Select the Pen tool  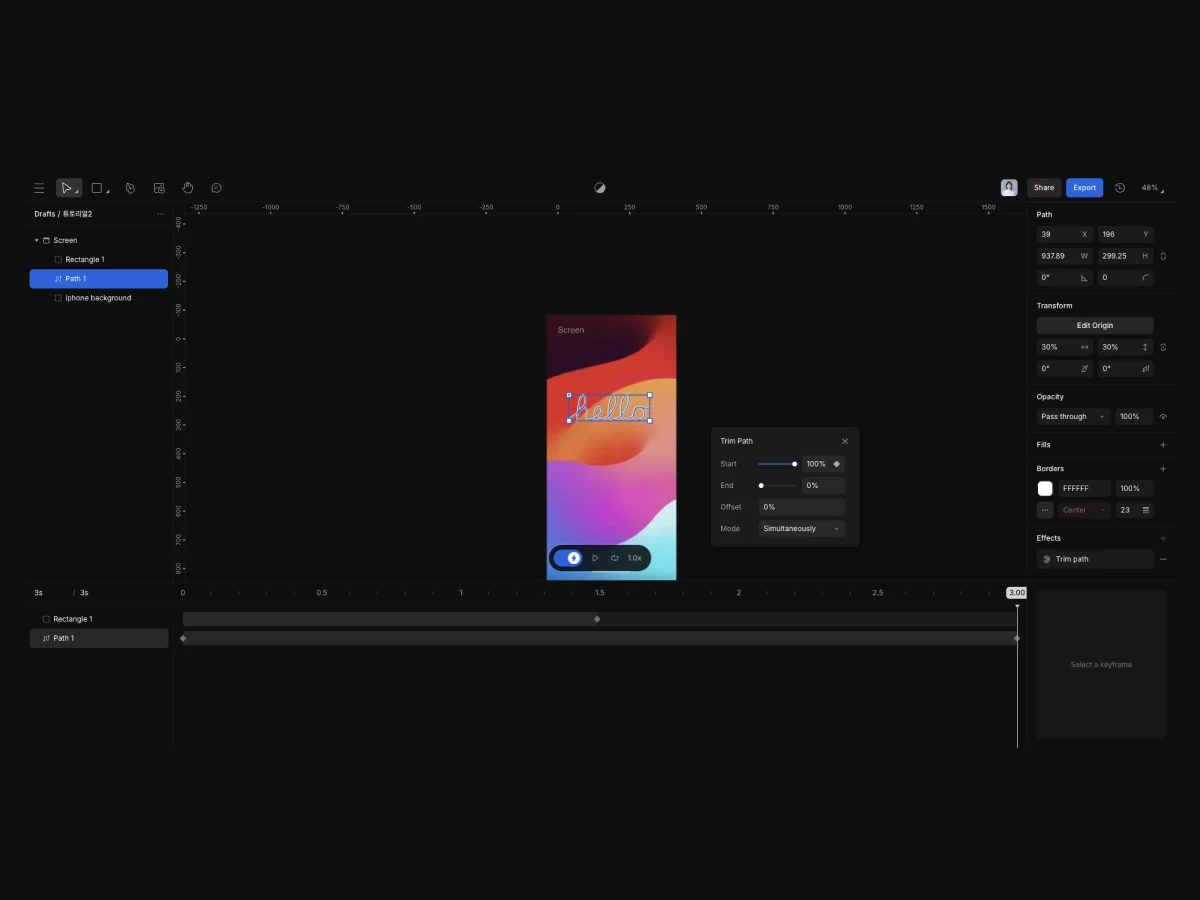pos(130,188)
